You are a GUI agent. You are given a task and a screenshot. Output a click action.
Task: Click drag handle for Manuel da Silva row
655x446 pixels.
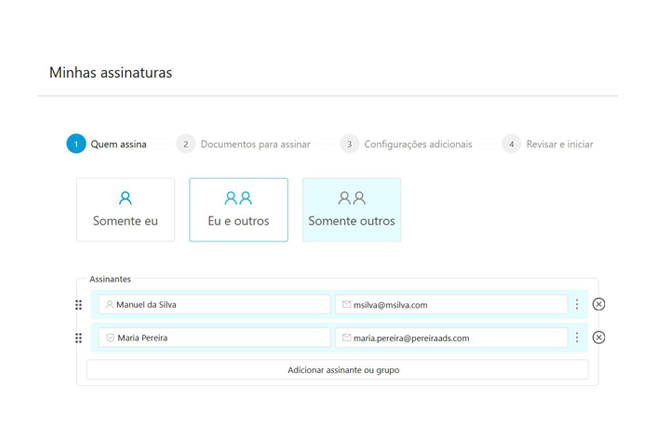79,305
